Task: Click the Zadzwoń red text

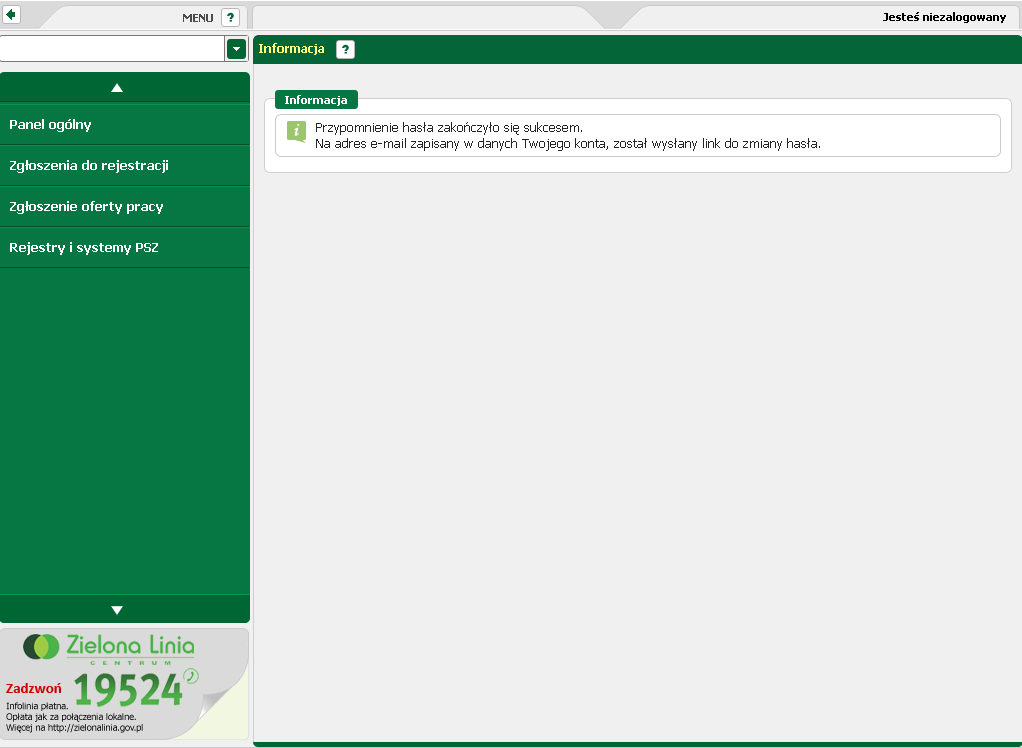Action: 34,689
